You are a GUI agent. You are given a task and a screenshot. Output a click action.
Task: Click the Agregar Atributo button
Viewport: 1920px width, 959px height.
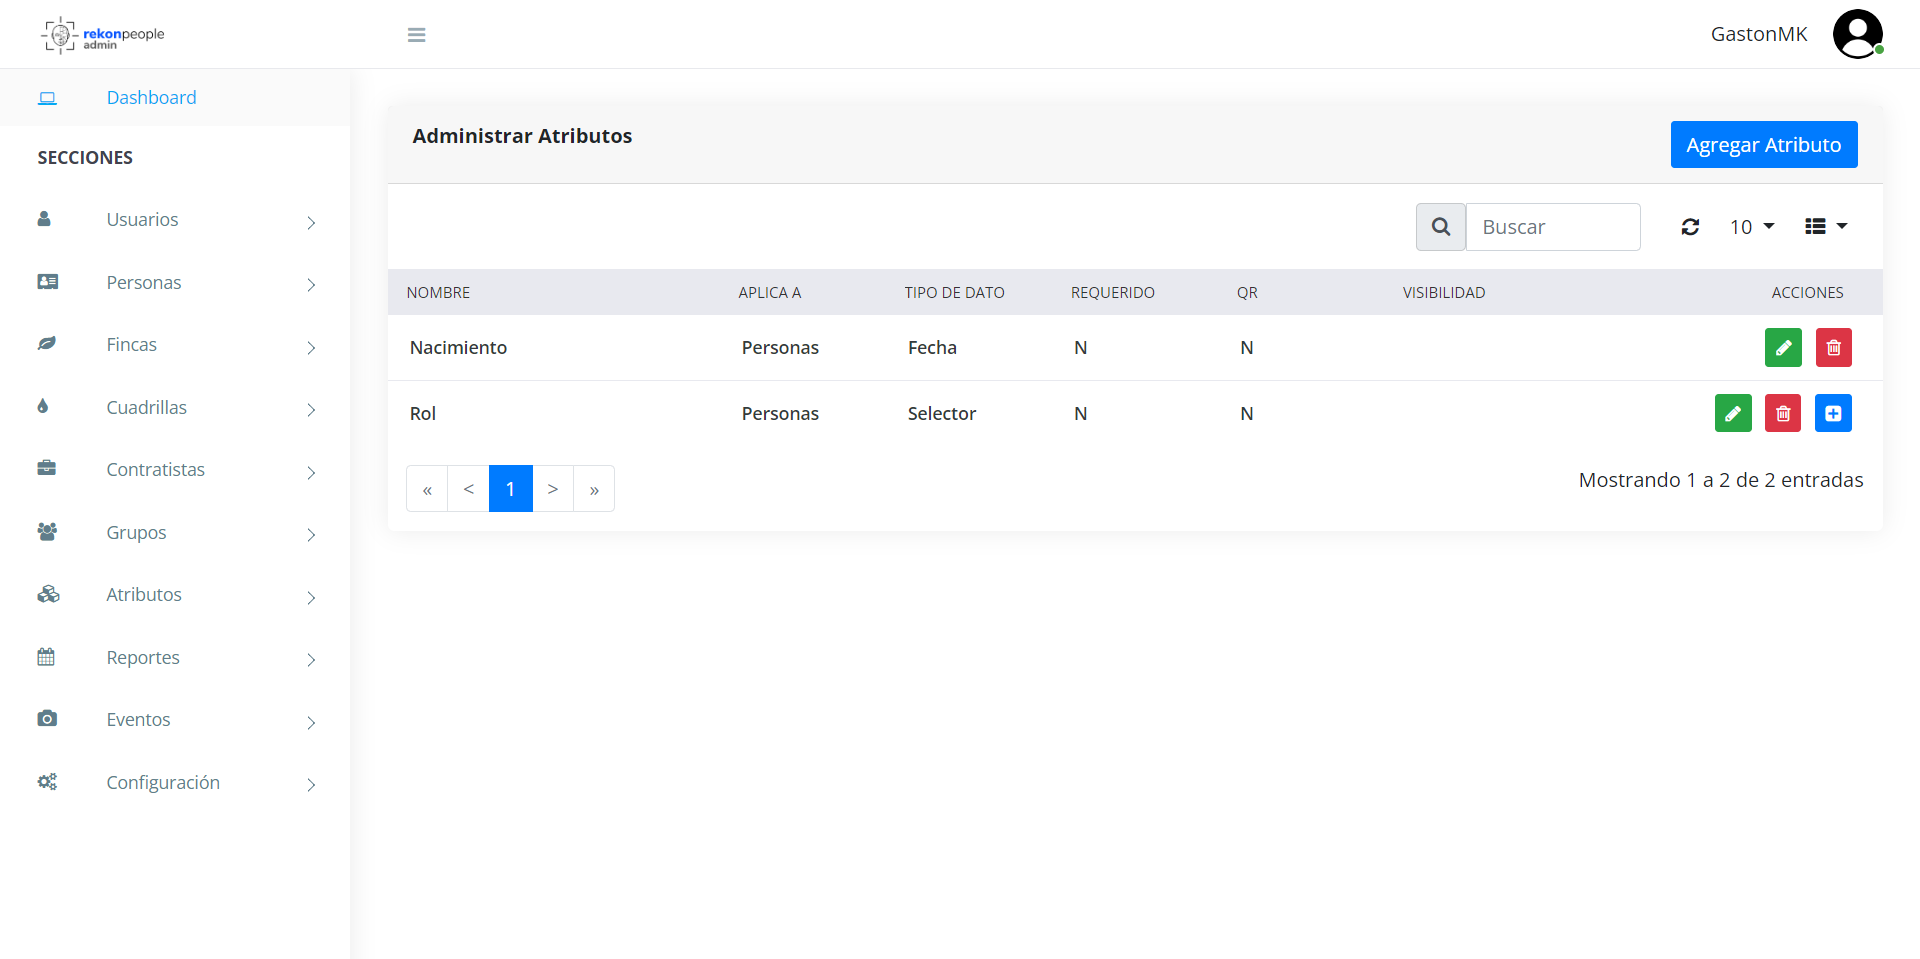point(1764,145)
